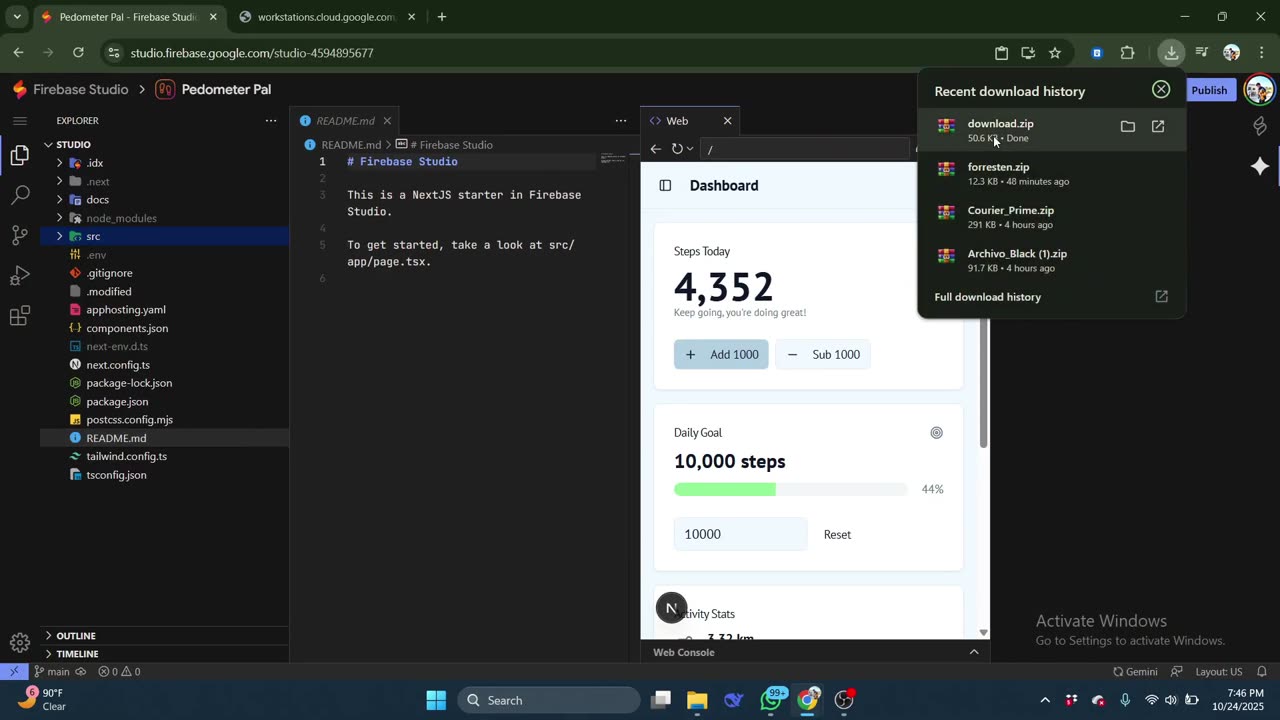Switch to the README.md editor tab
The width and height of the screenshot is (1280, 720).
(345, 121)
